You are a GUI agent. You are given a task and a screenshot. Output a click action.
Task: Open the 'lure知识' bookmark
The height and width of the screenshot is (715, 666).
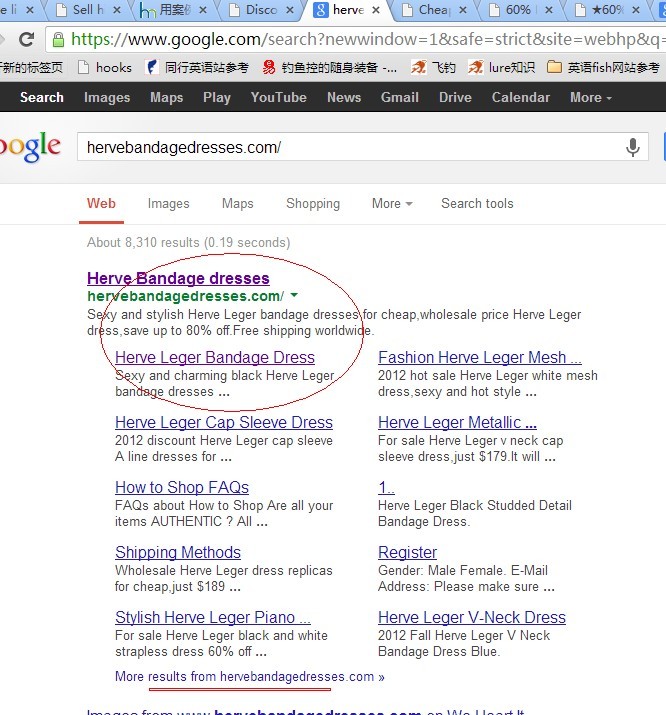[x=501, y=68]
